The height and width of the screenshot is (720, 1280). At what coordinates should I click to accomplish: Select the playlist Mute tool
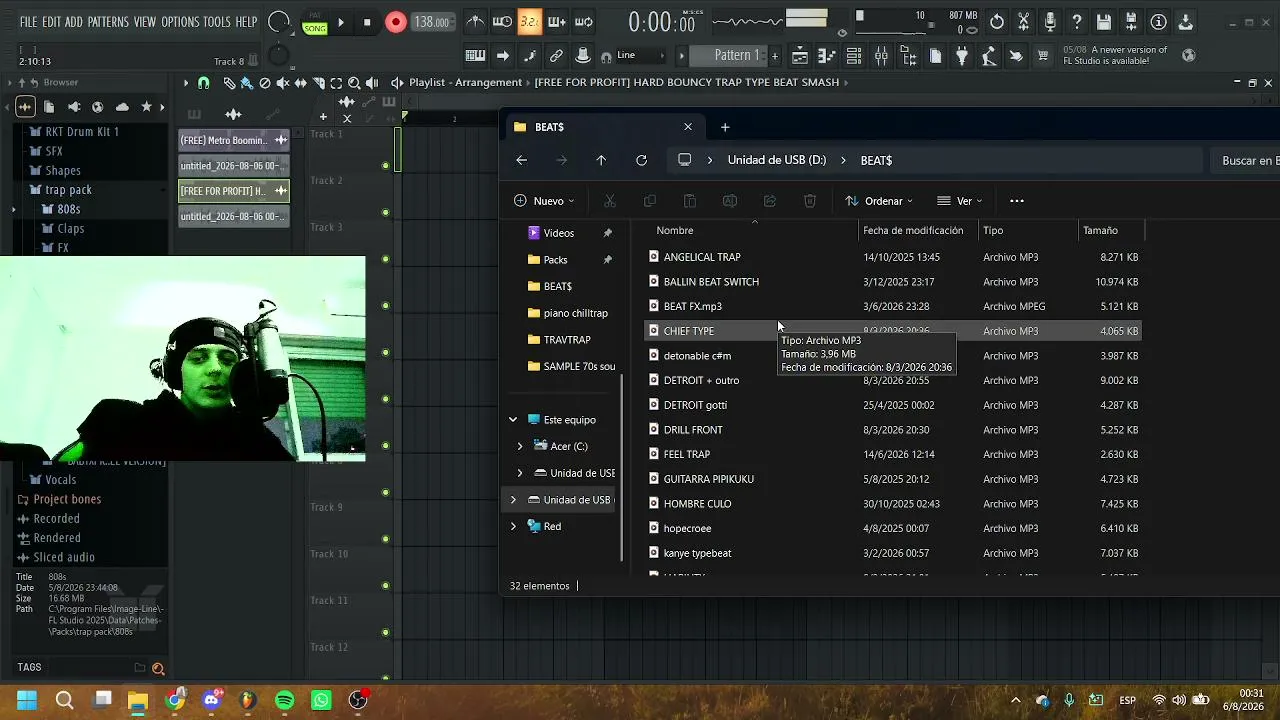click(x=283, y=83)
